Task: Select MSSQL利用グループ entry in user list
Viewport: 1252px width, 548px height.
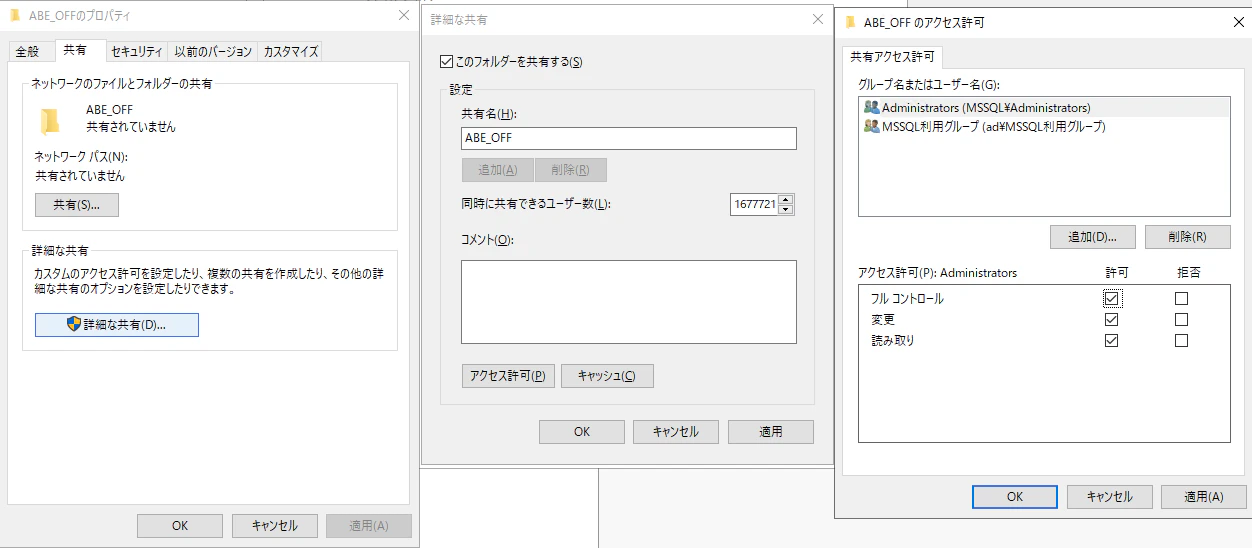Action: [1044, 127]
